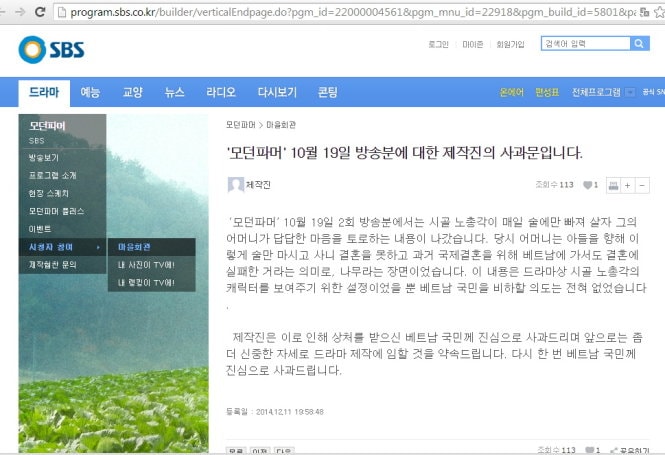Open the 예능 tab

point(90,92)
